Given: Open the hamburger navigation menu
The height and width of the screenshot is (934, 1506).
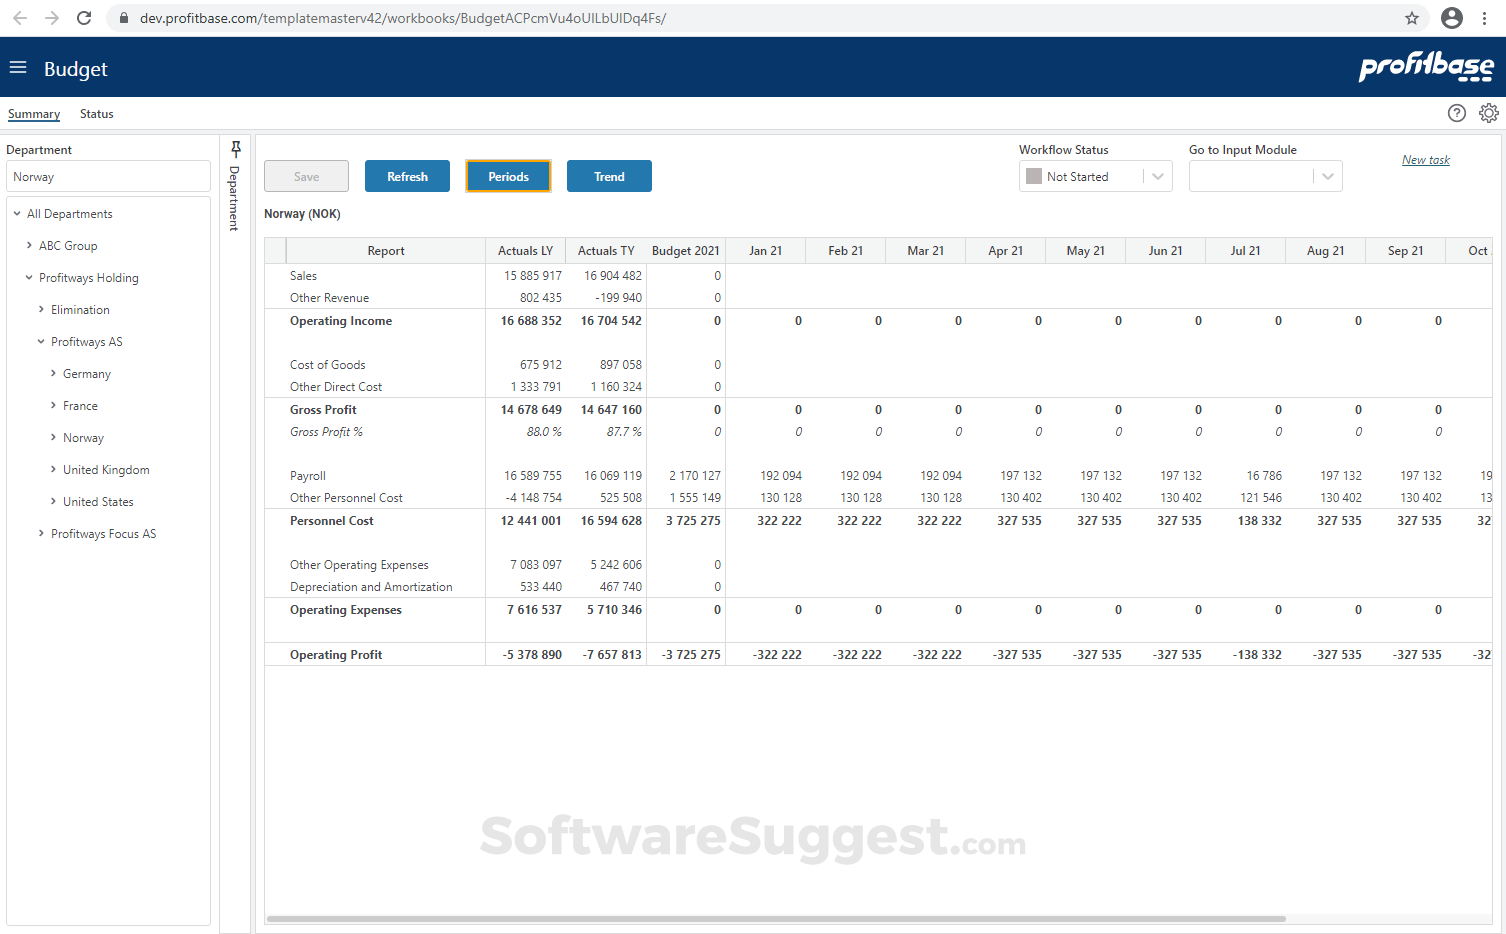Looking at the screenshot, I should (x=18, y=68).
